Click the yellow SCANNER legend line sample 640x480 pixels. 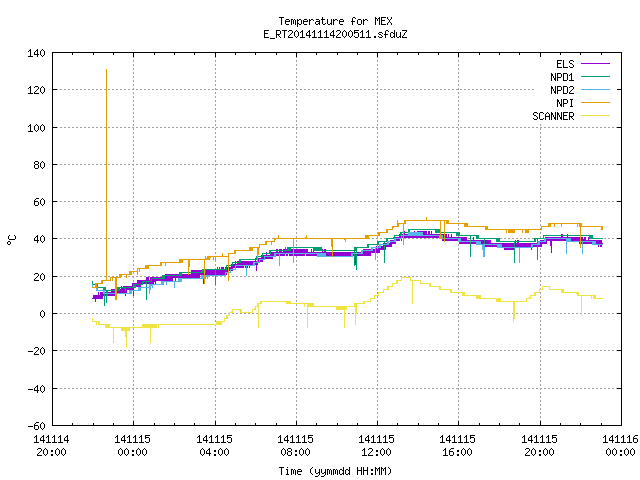(x=595, y=116)
